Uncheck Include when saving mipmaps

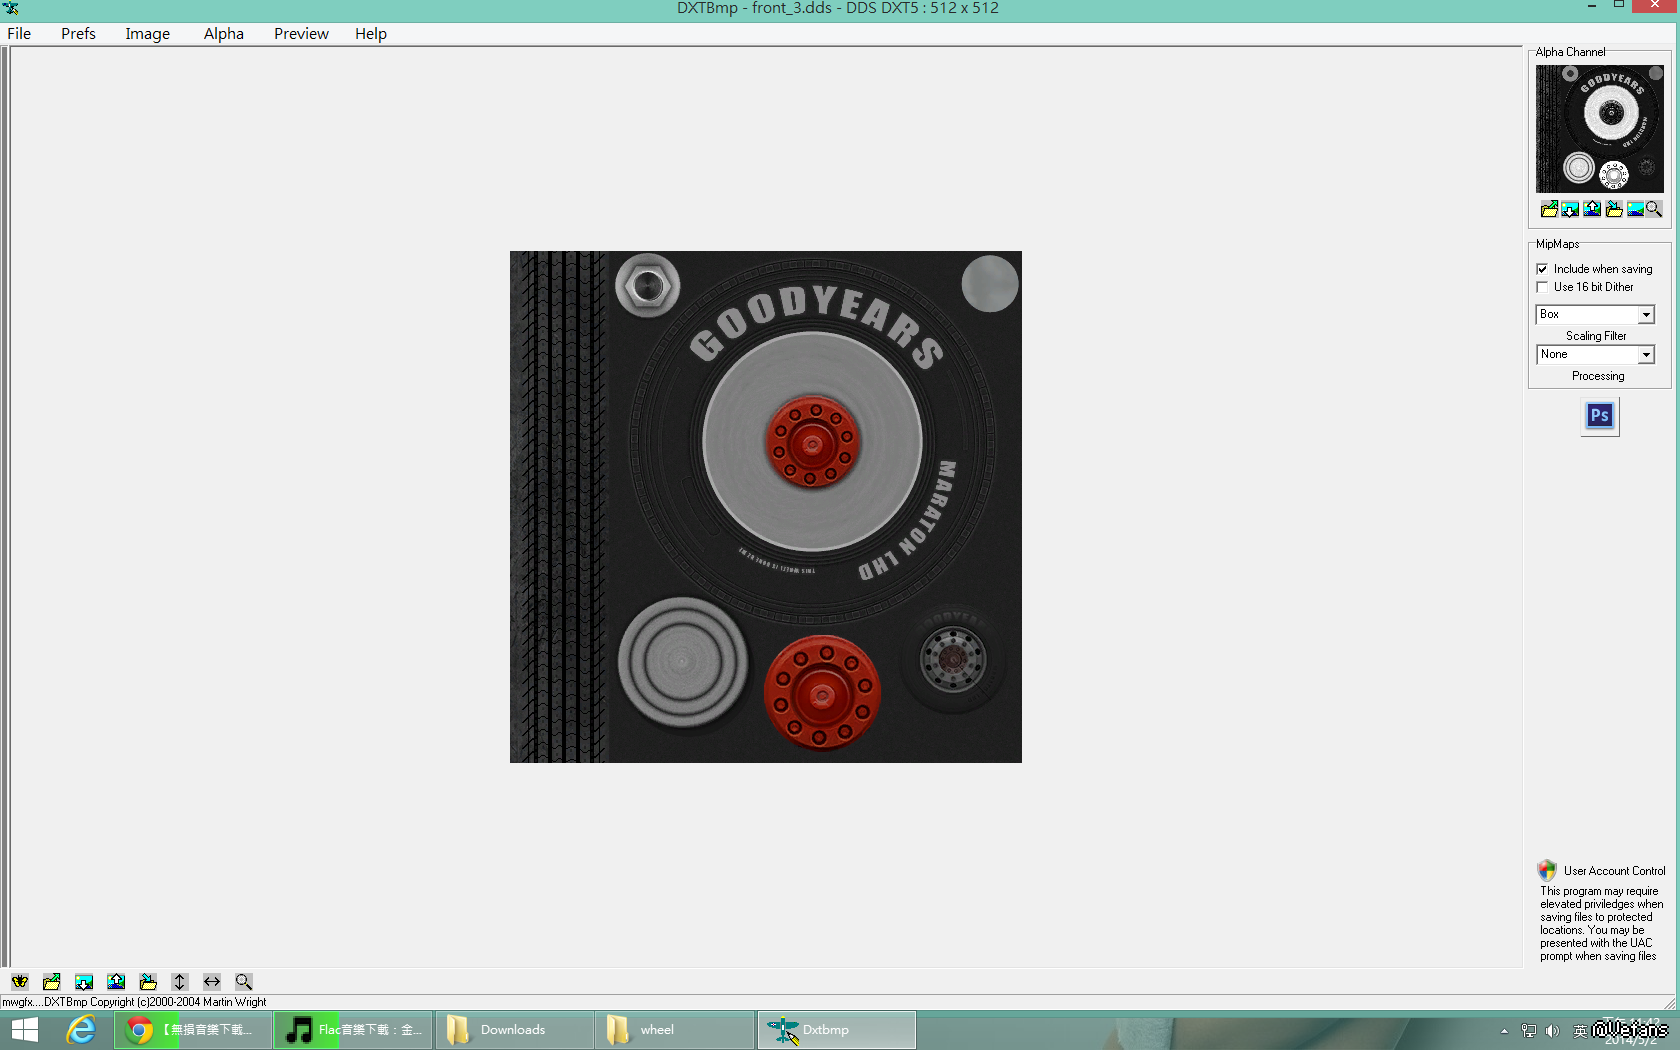pos(1542,269)
